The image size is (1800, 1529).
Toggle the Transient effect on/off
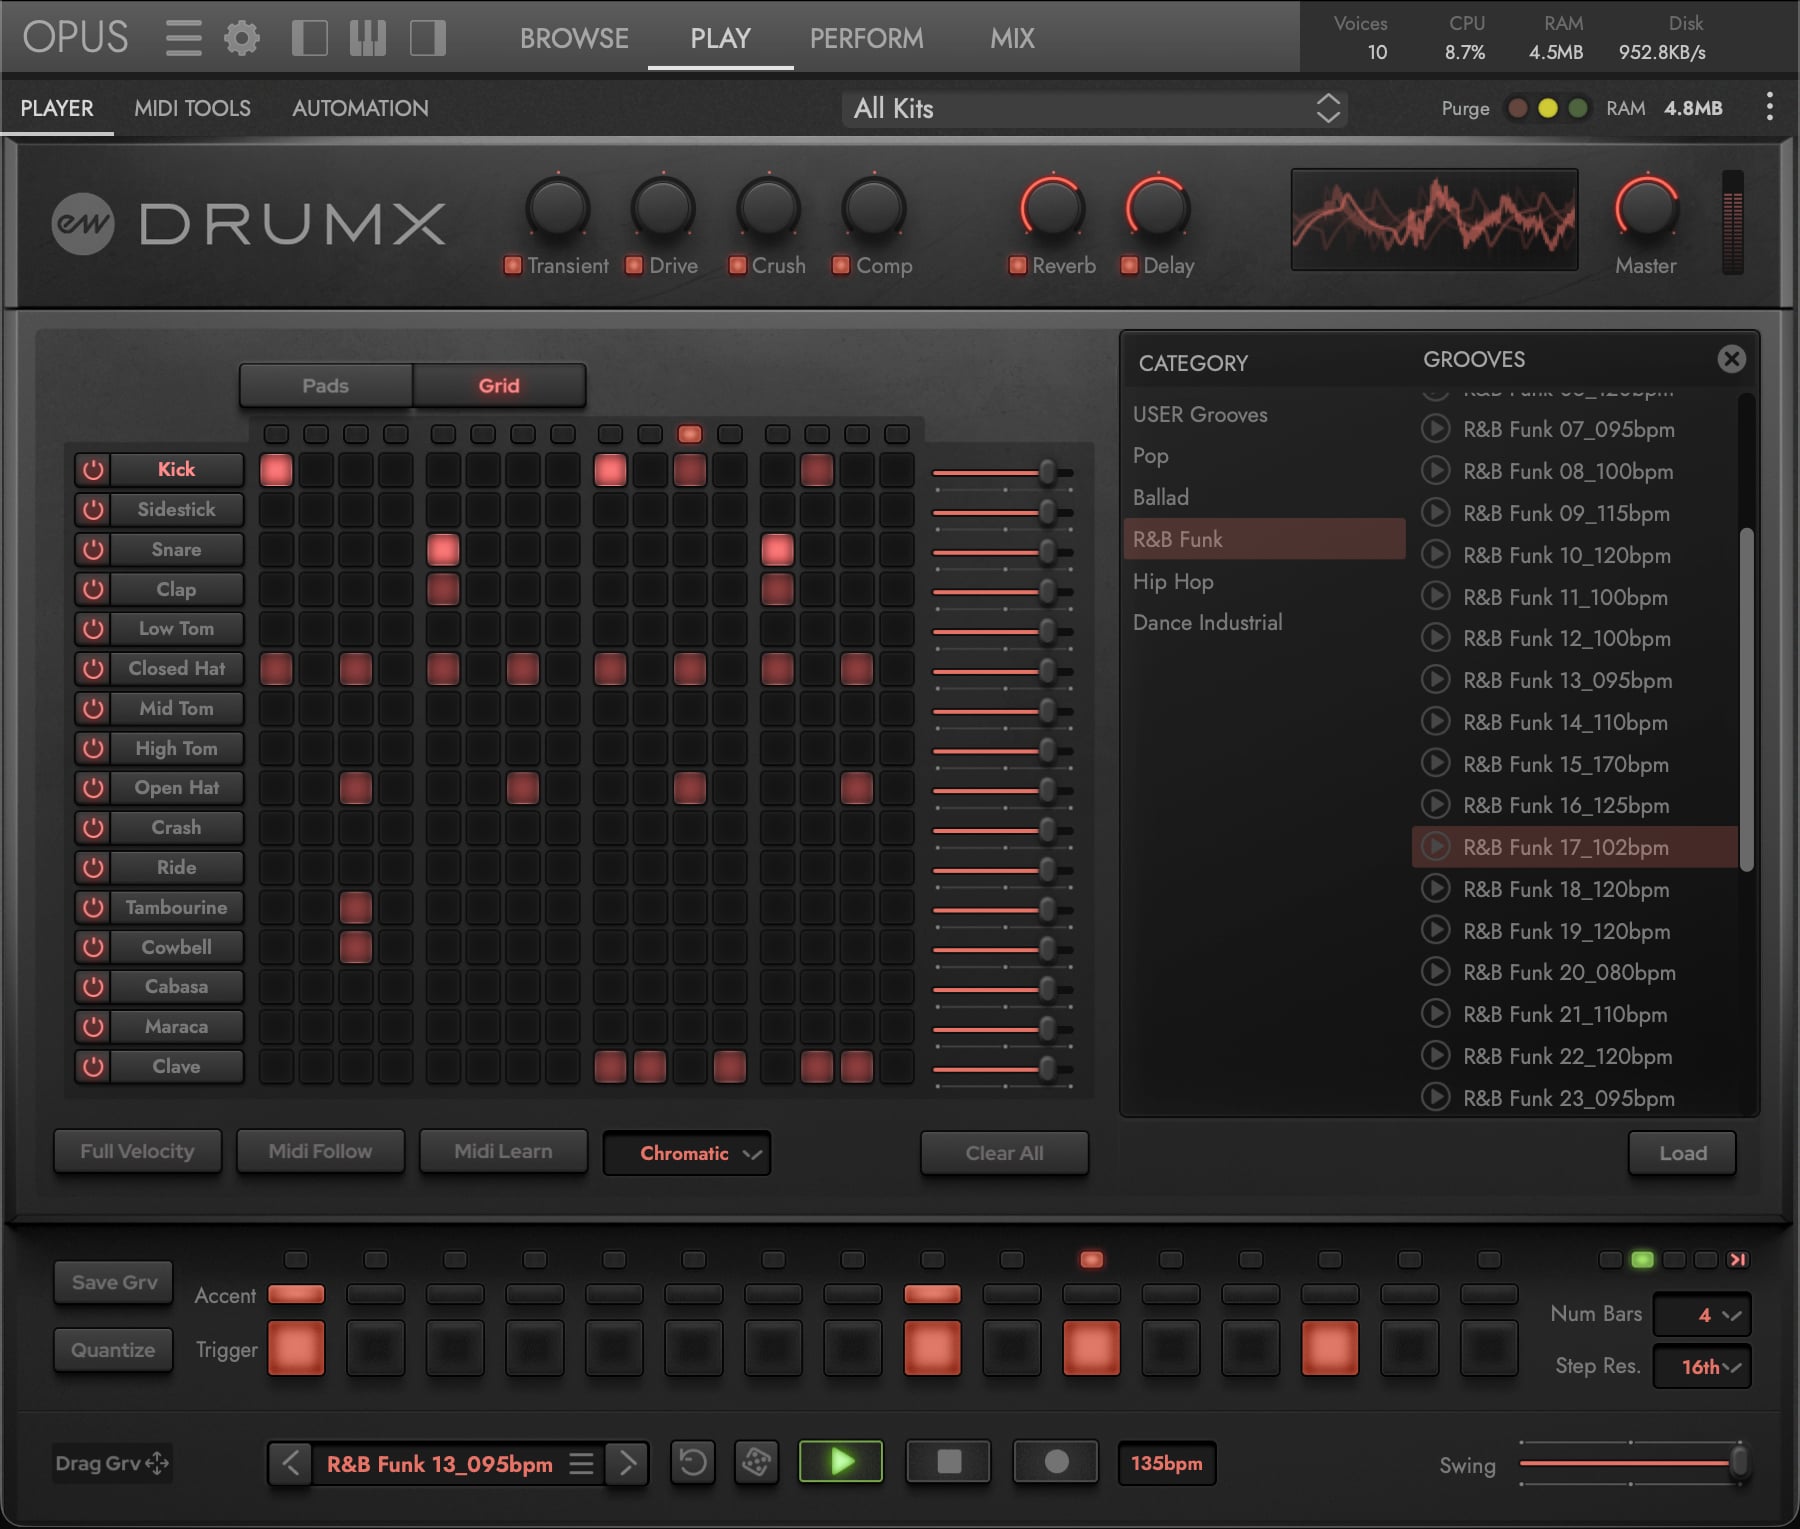513,265
